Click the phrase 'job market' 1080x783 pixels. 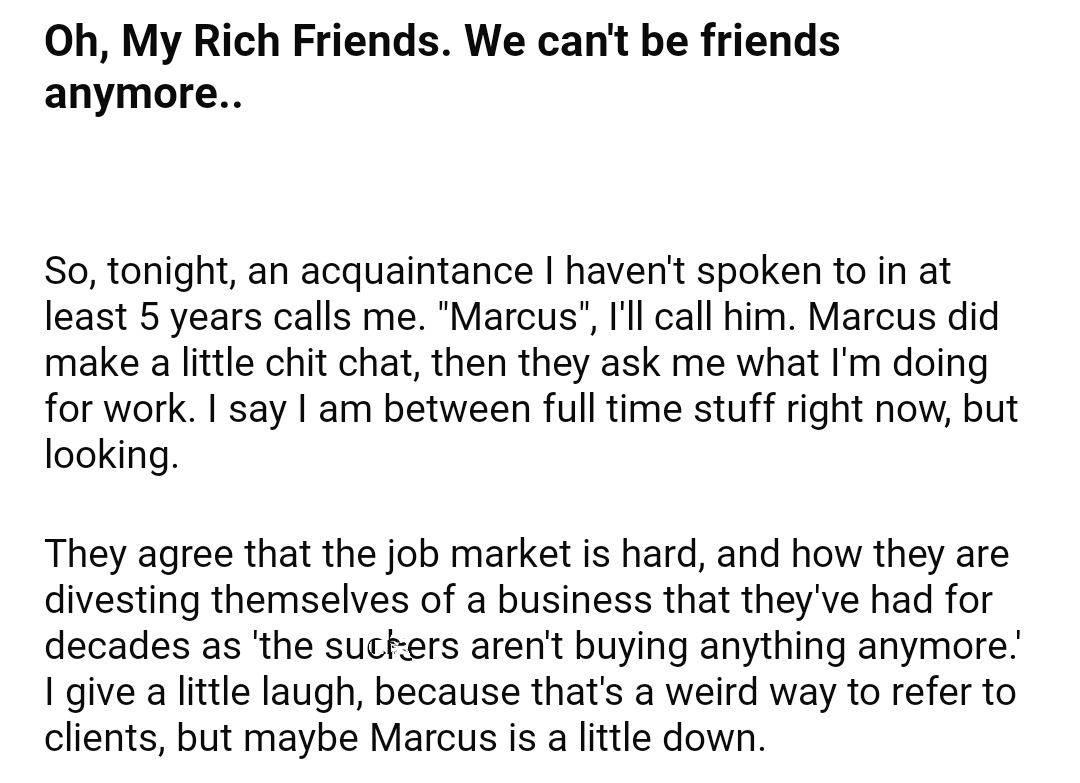pos(479,554)
